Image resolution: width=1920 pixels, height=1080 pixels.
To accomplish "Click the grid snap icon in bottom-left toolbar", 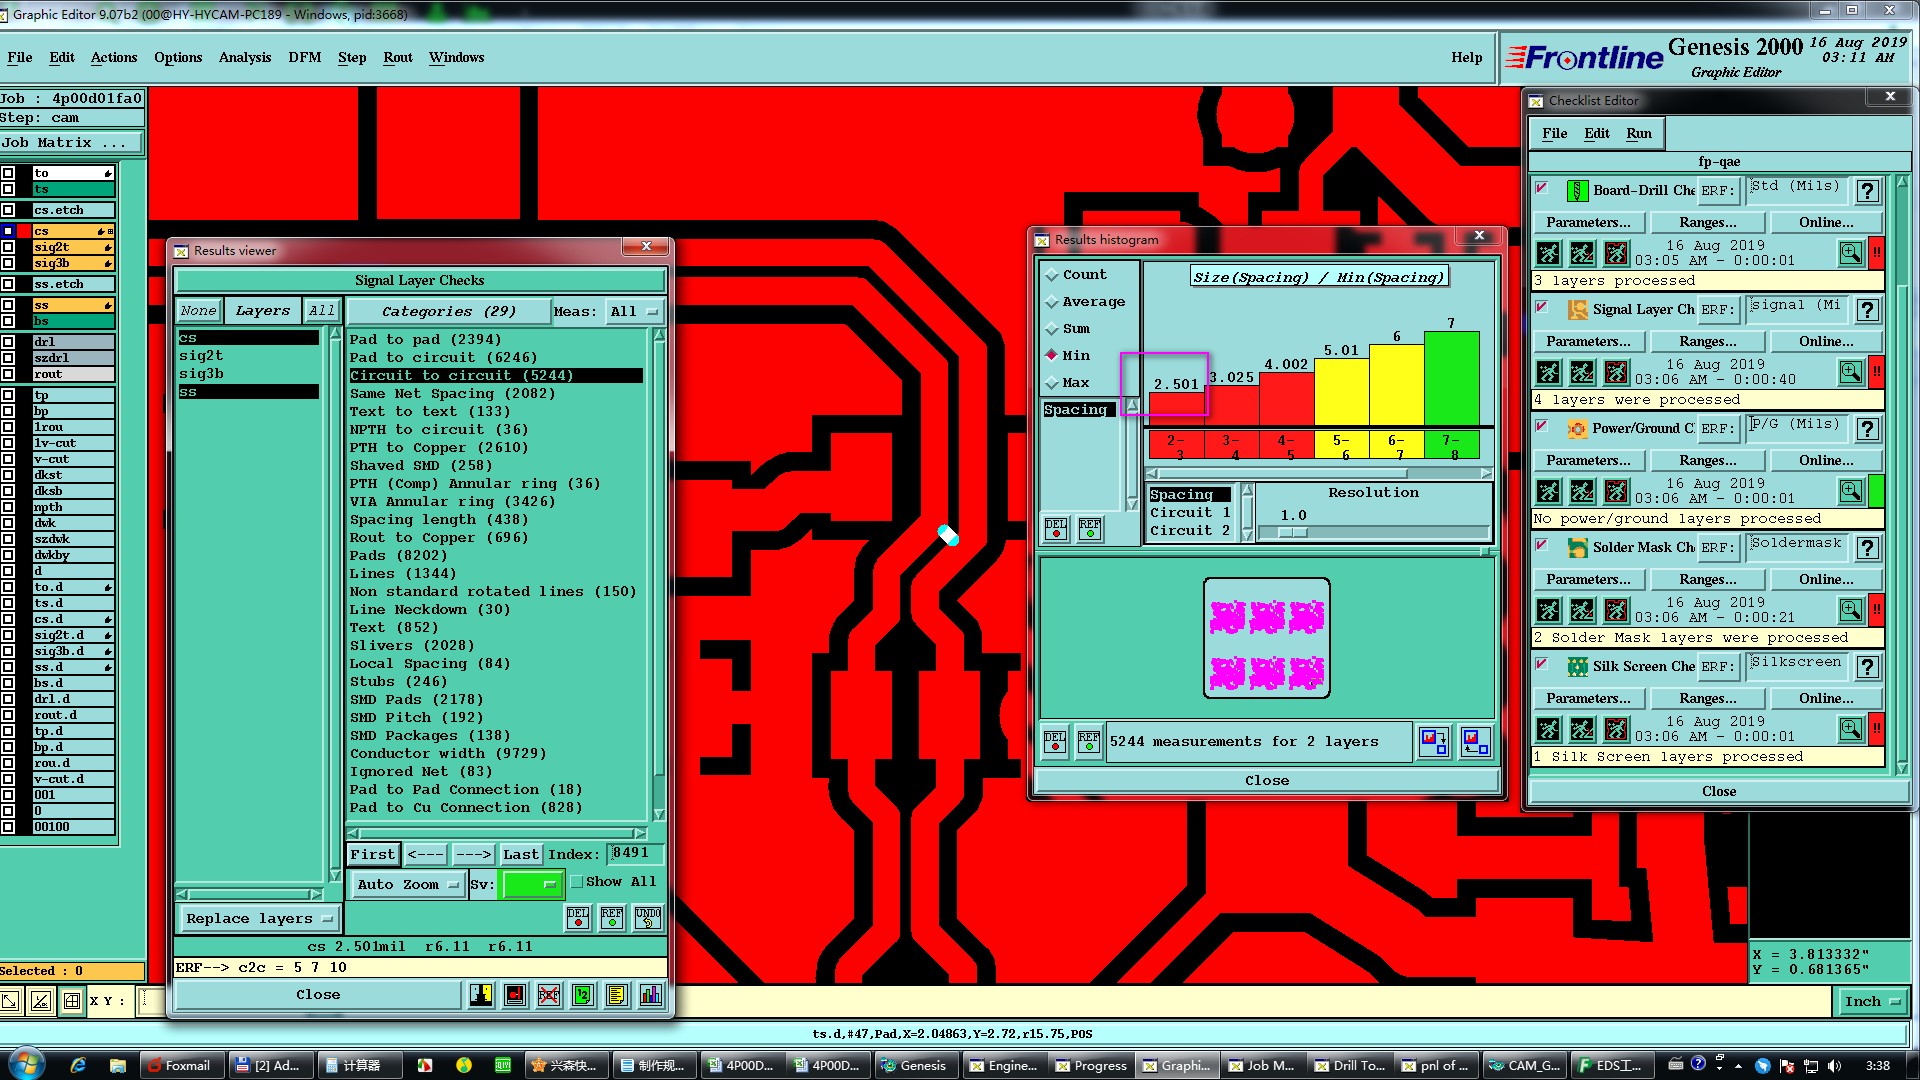I will pyautogui.click(x=72, y=1000).
